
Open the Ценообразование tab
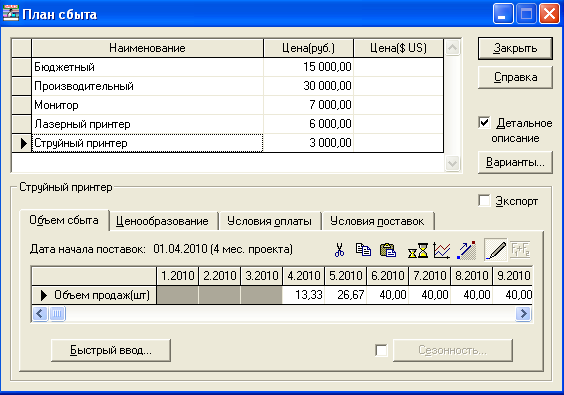click(x=162, y=221)
